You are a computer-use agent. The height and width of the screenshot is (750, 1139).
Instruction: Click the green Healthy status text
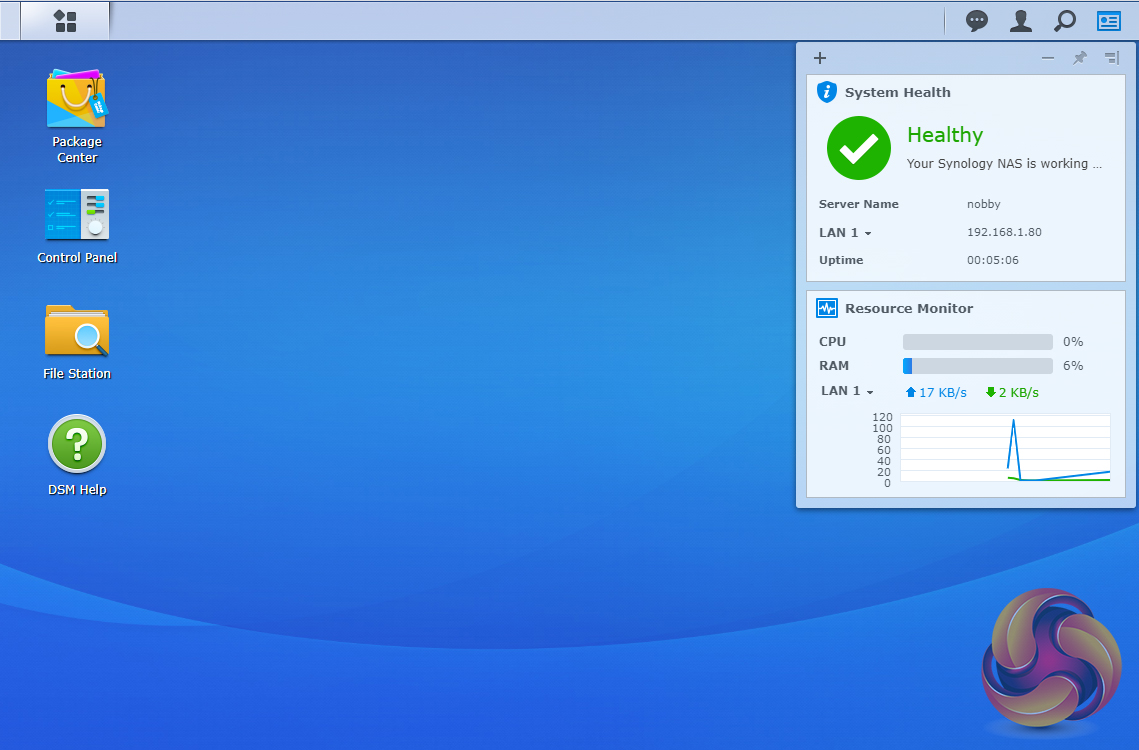[945, 135]
